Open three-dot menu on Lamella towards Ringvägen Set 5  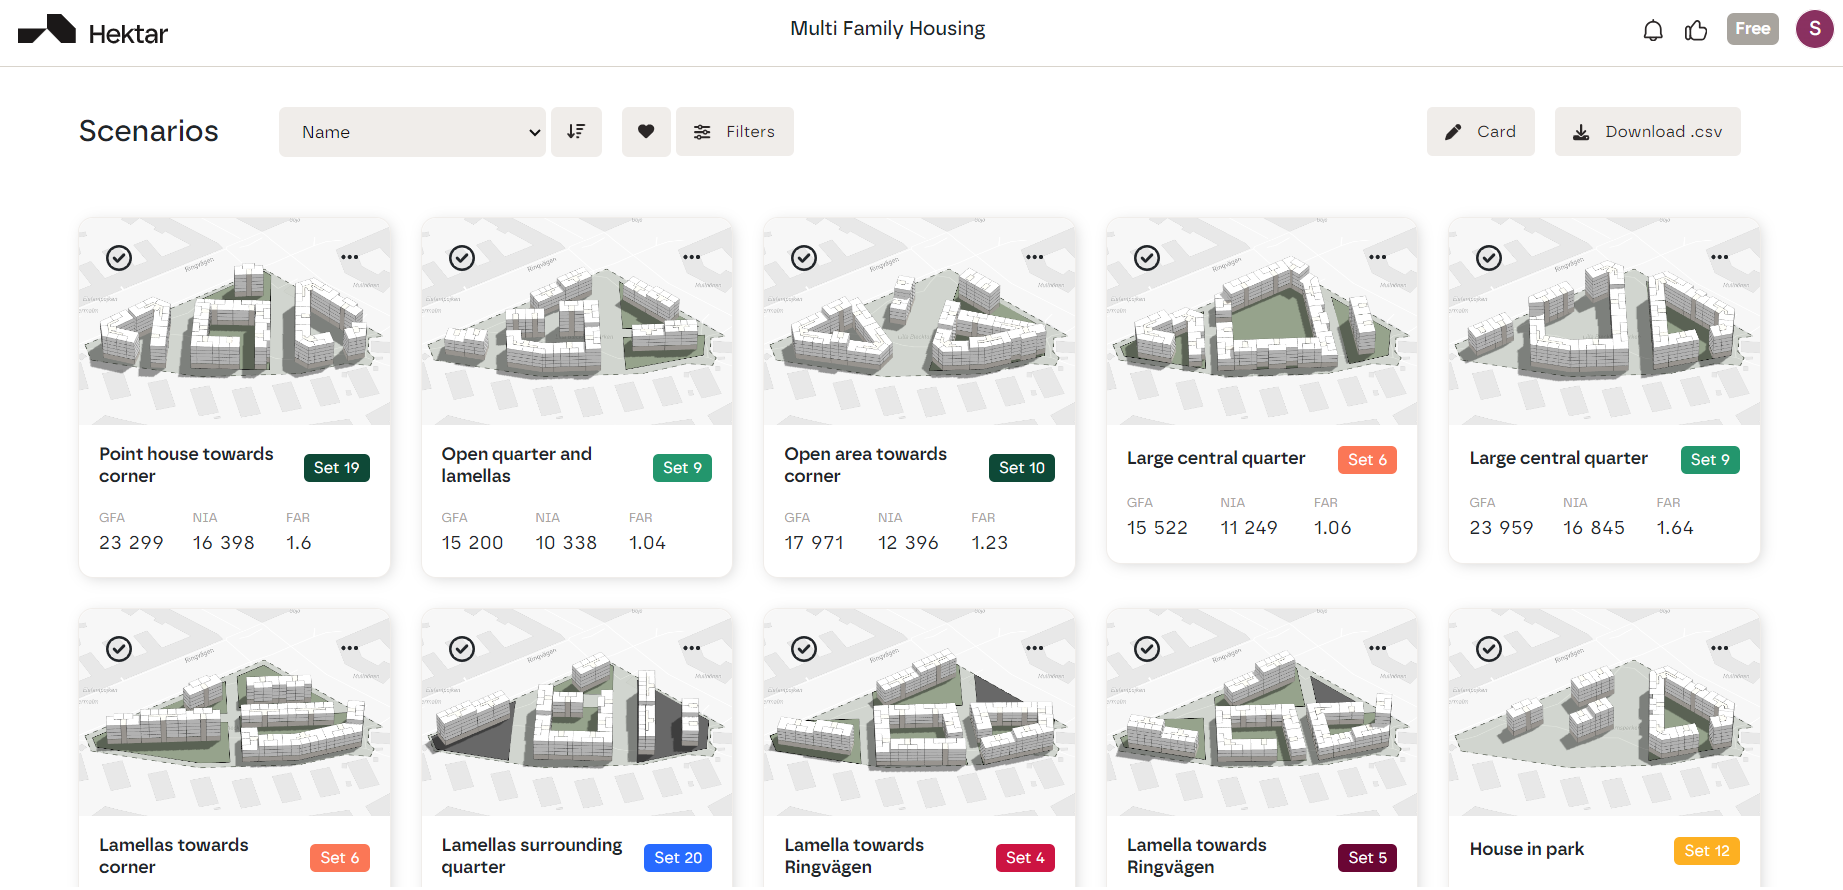pos(1377,648)
